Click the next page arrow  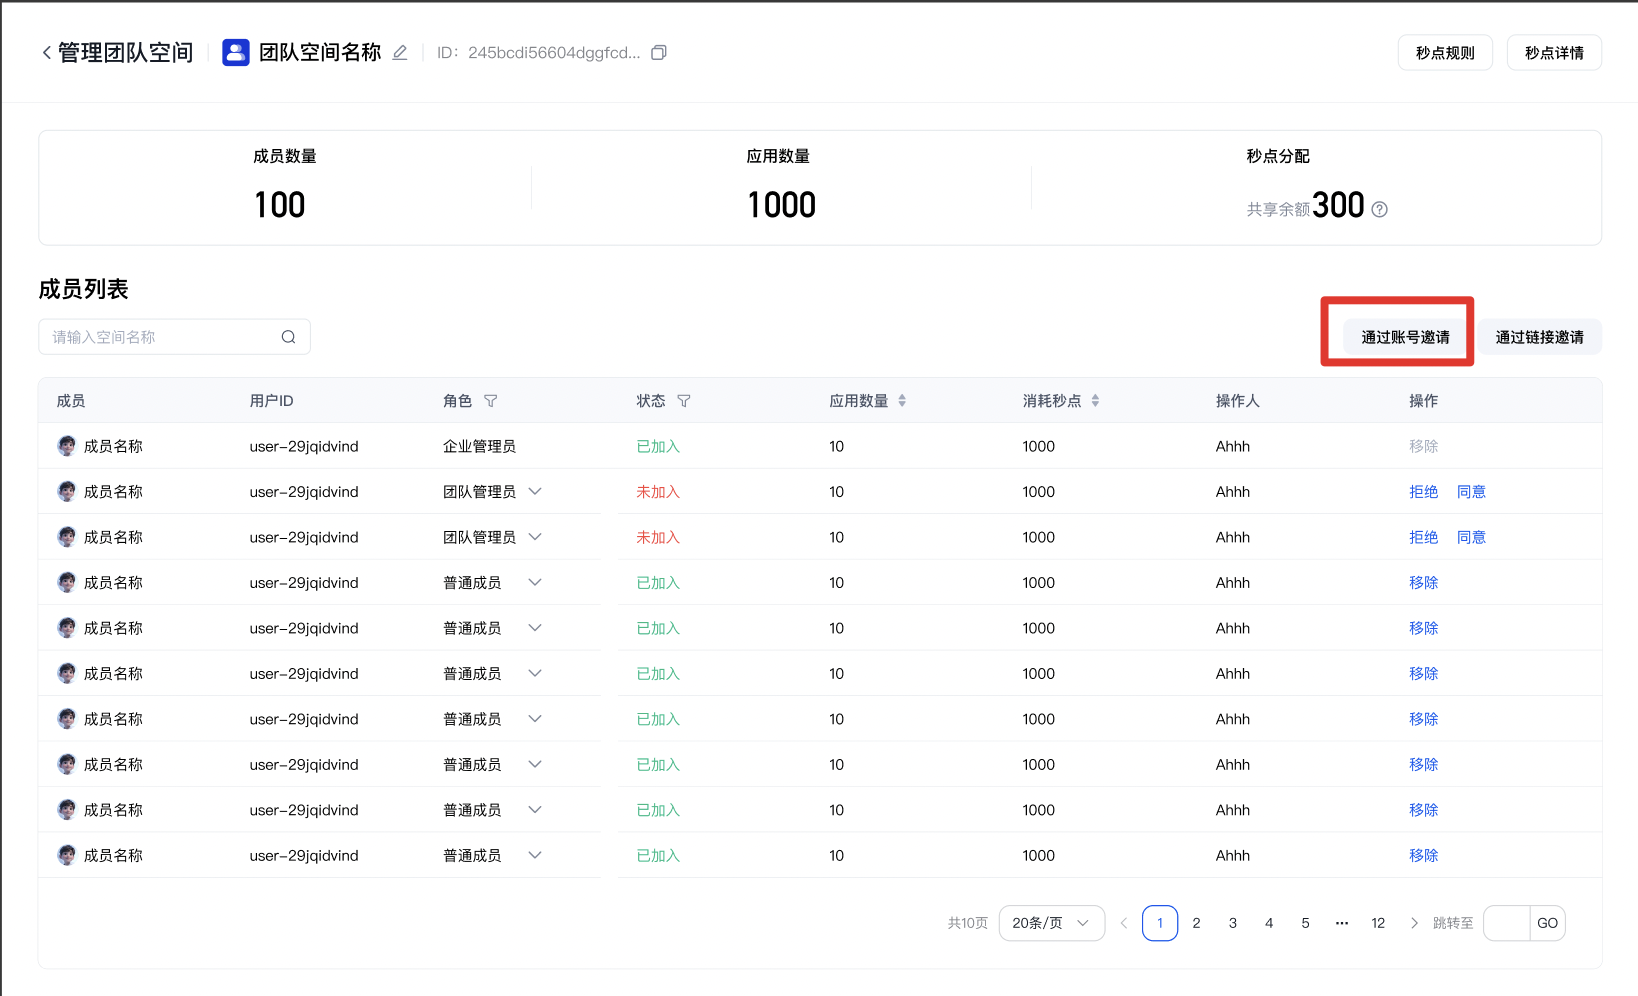1413,923
